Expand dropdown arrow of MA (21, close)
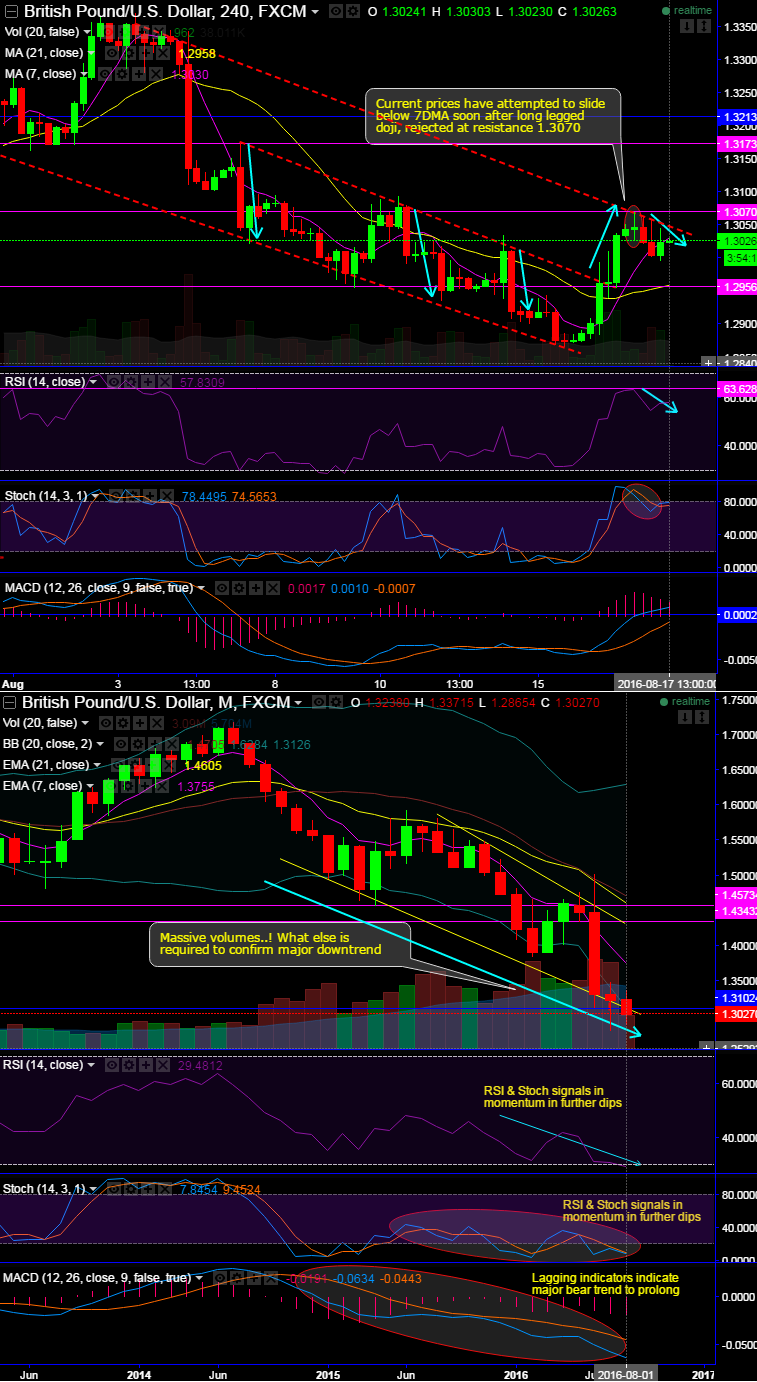Viewport: 757px width, 1382px height. tap(90, 53)
